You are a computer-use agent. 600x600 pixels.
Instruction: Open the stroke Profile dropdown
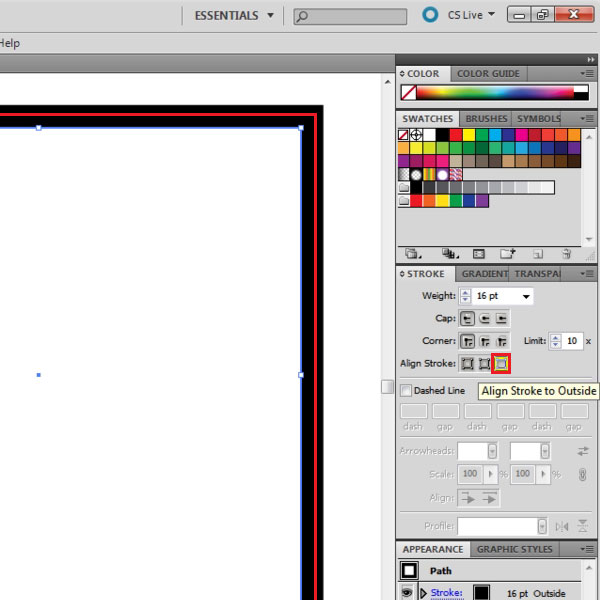click(542, 527)
